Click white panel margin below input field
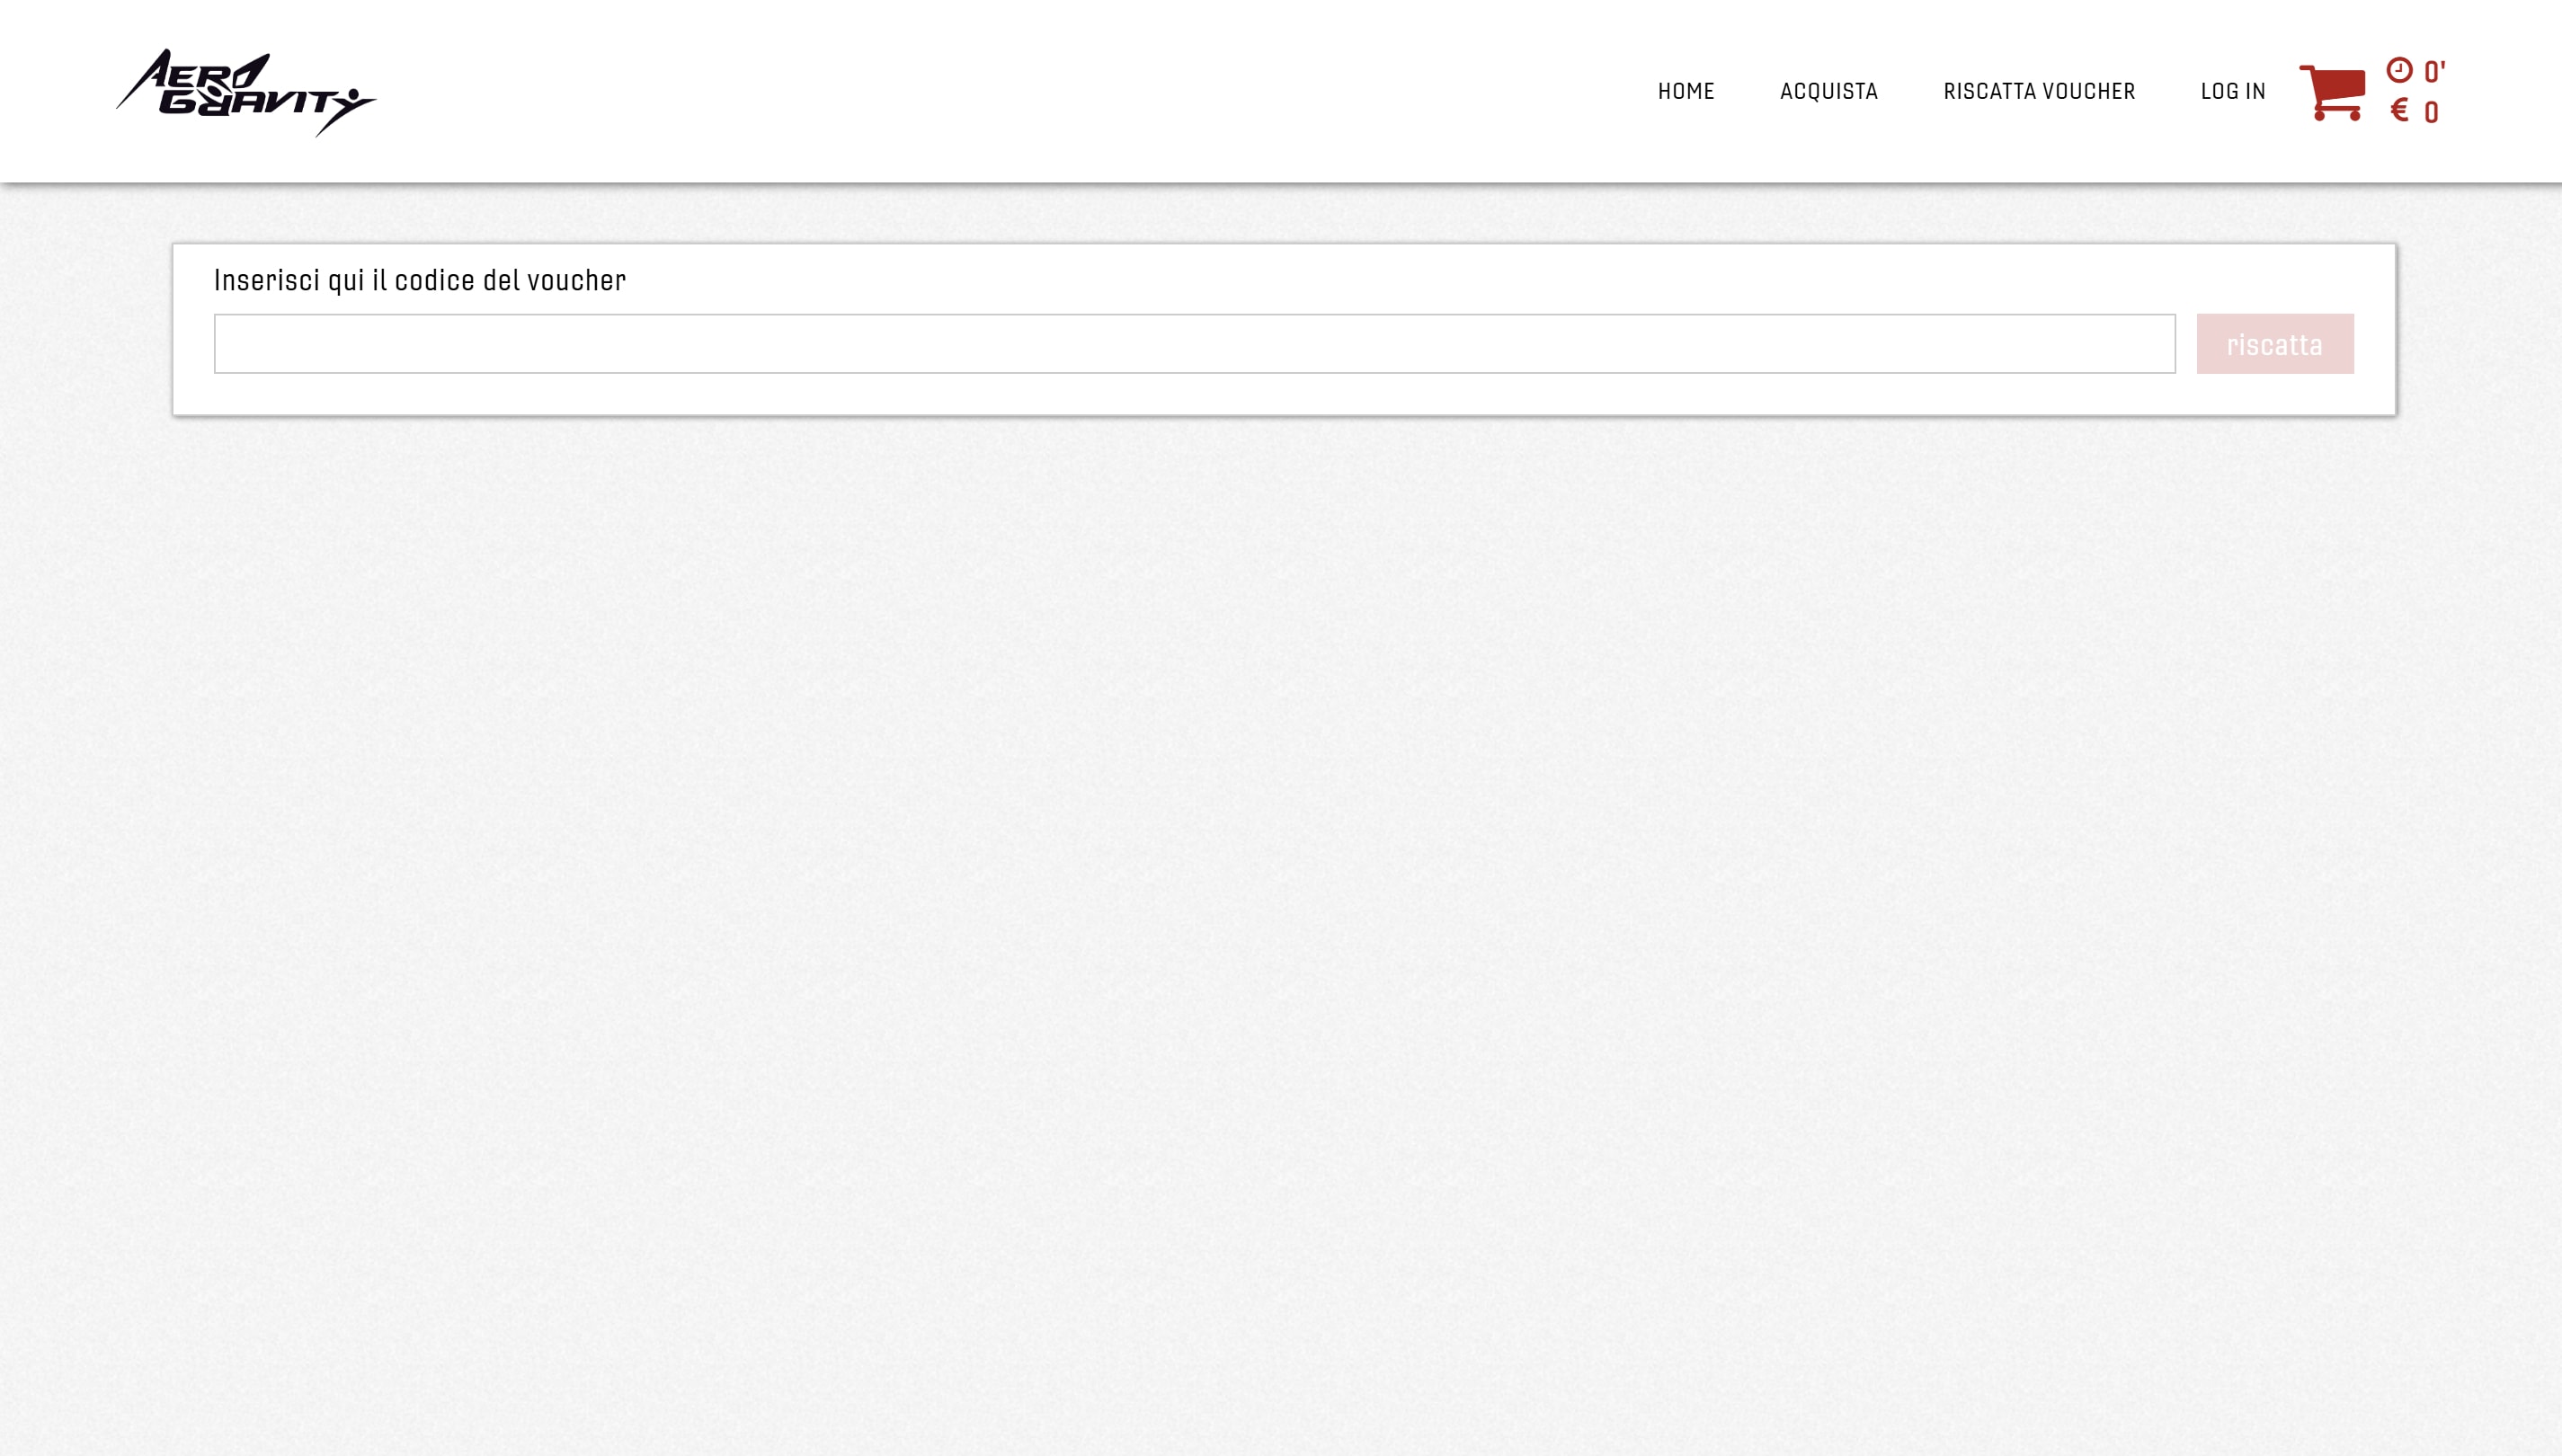The height and width of the screenshot is (1456, 2562). pos(1194,394)
